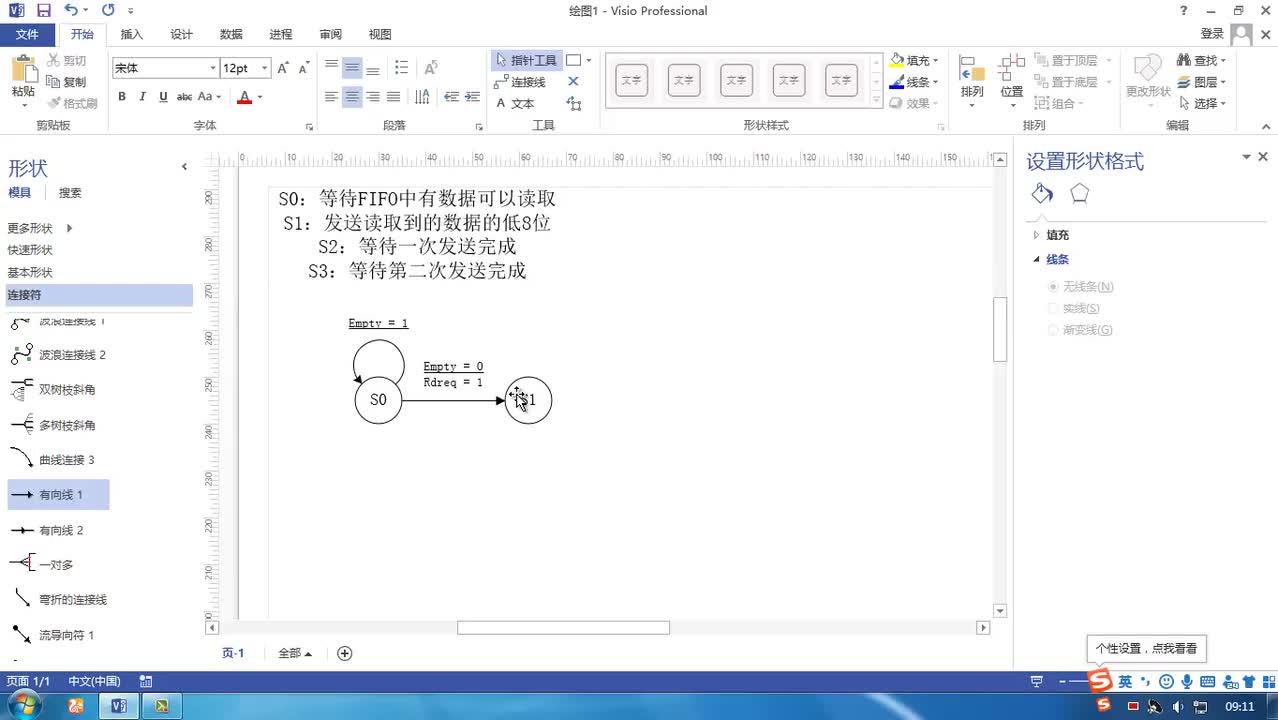Toggle underline formatting
1278x720 pixels.
pos(163,97)
